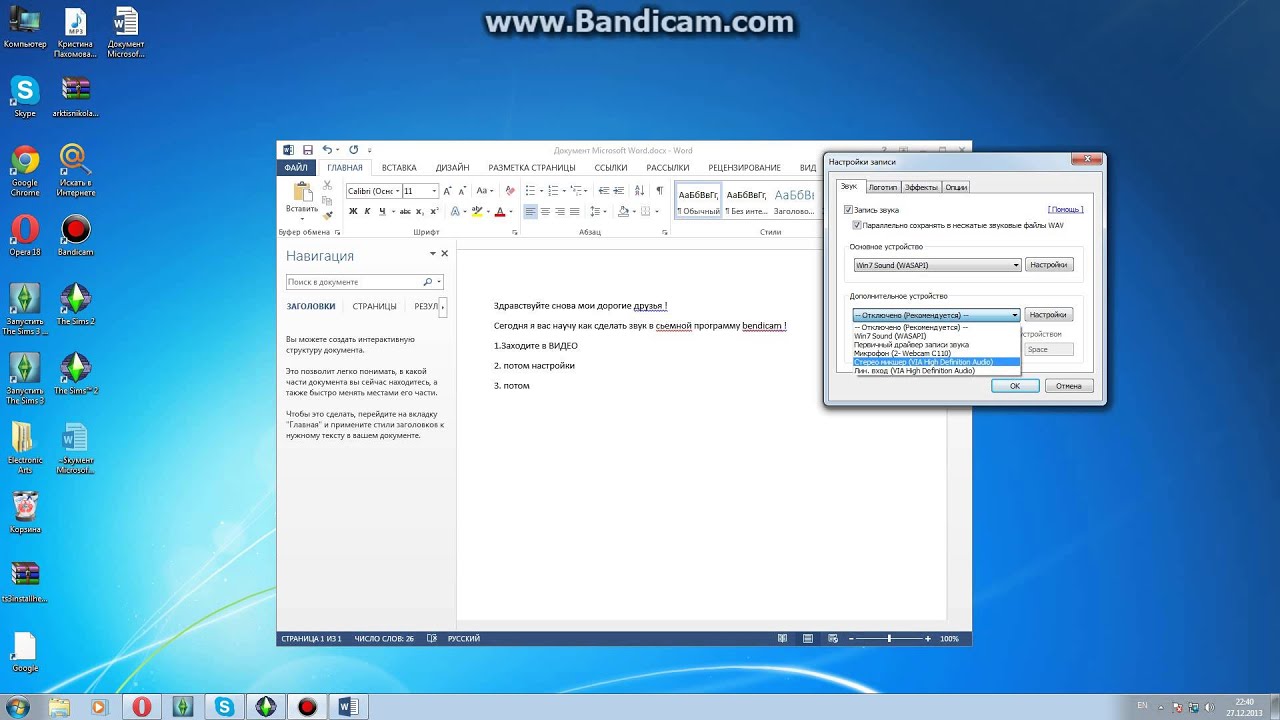
Task: Switch to the ССЫЛКИ ribbon tab
Action: pyautogui.click(x=611, y=168)
